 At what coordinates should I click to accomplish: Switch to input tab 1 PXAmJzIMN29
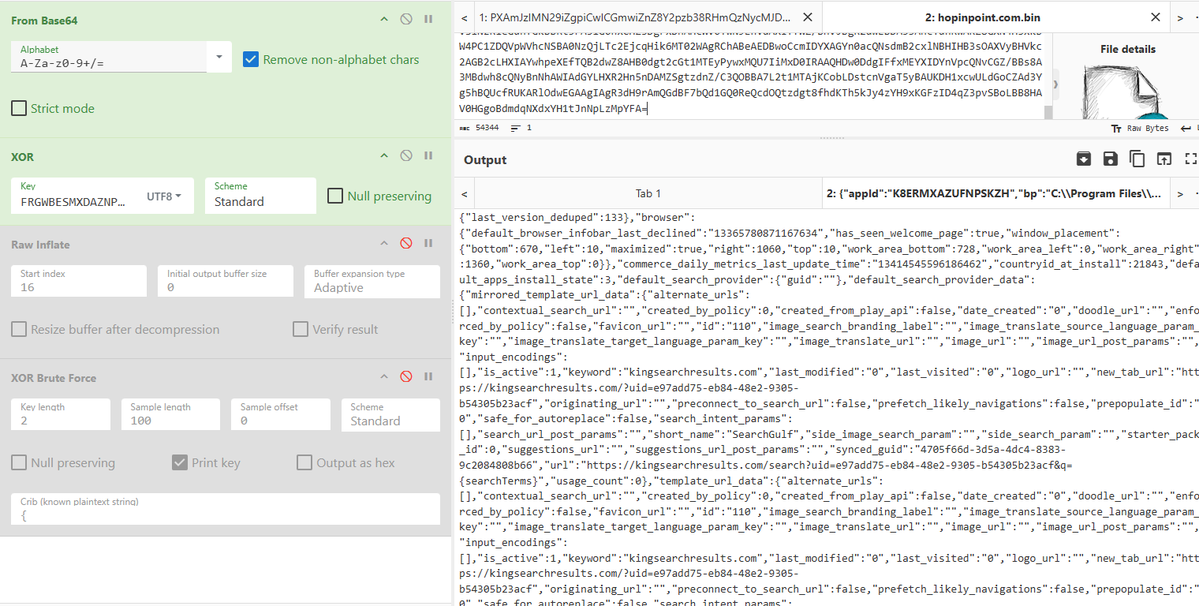coord(637,16)
